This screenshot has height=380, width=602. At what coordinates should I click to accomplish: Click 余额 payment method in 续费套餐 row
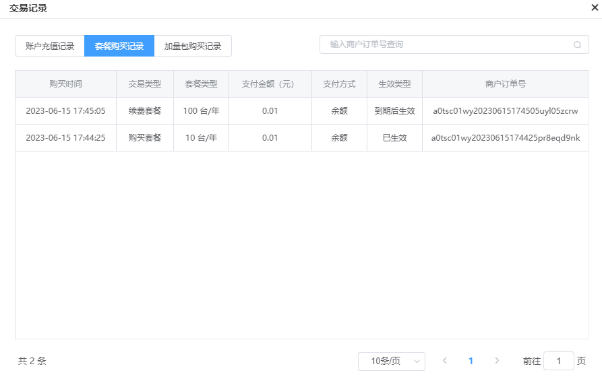(339, 111)
